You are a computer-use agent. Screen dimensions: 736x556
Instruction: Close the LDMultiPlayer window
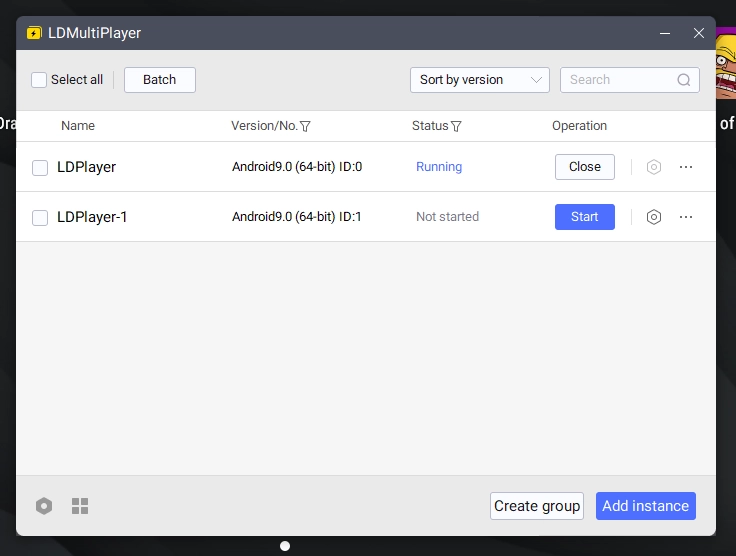[x=698, y=33]
